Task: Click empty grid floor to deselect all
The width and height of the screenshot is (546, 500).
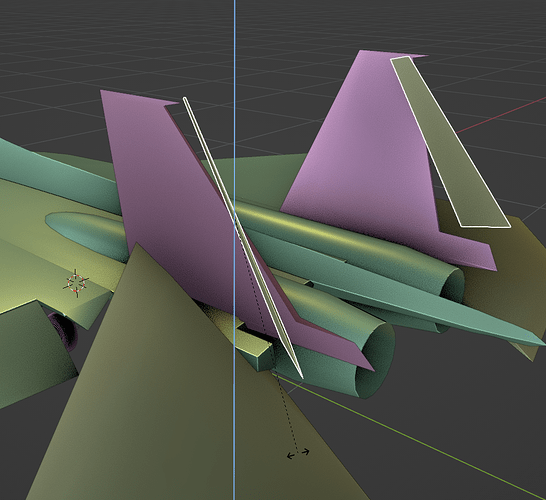Action: 104,42
